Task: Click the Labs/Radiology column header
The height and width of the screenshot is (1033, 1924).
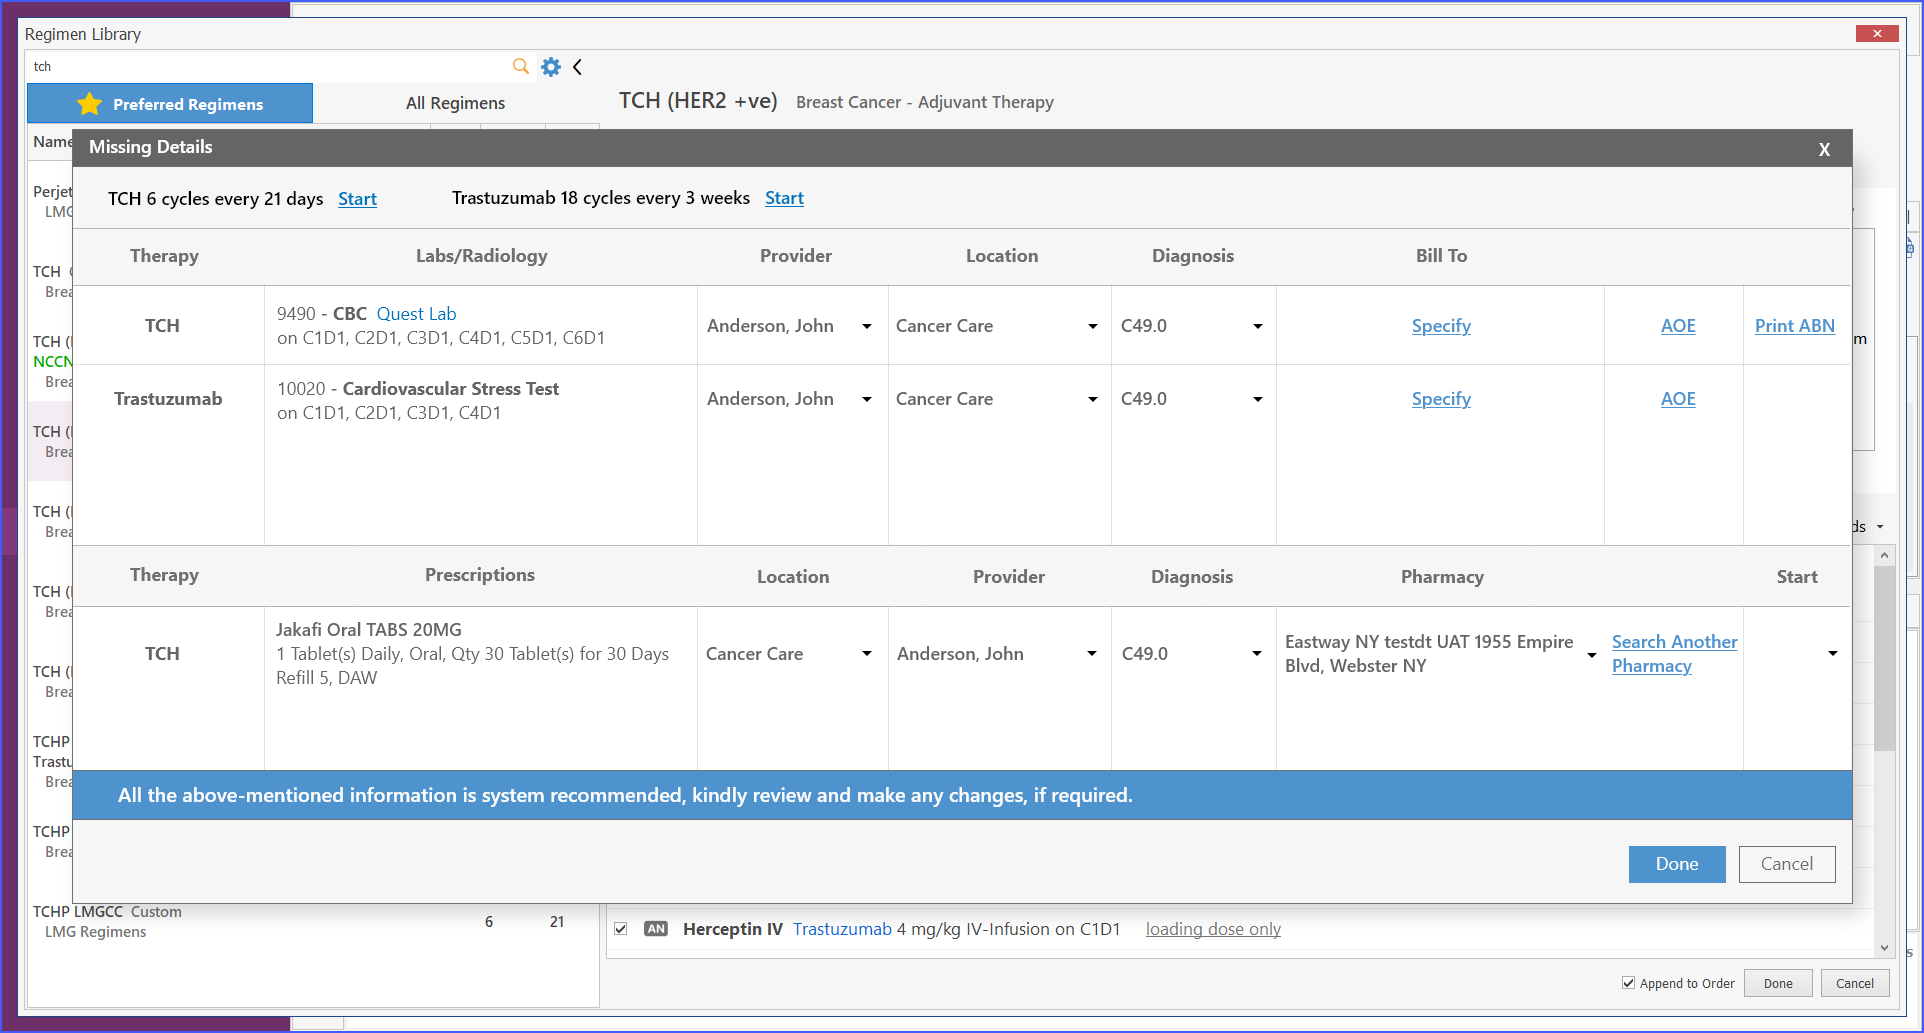Action: coord(481,256)
